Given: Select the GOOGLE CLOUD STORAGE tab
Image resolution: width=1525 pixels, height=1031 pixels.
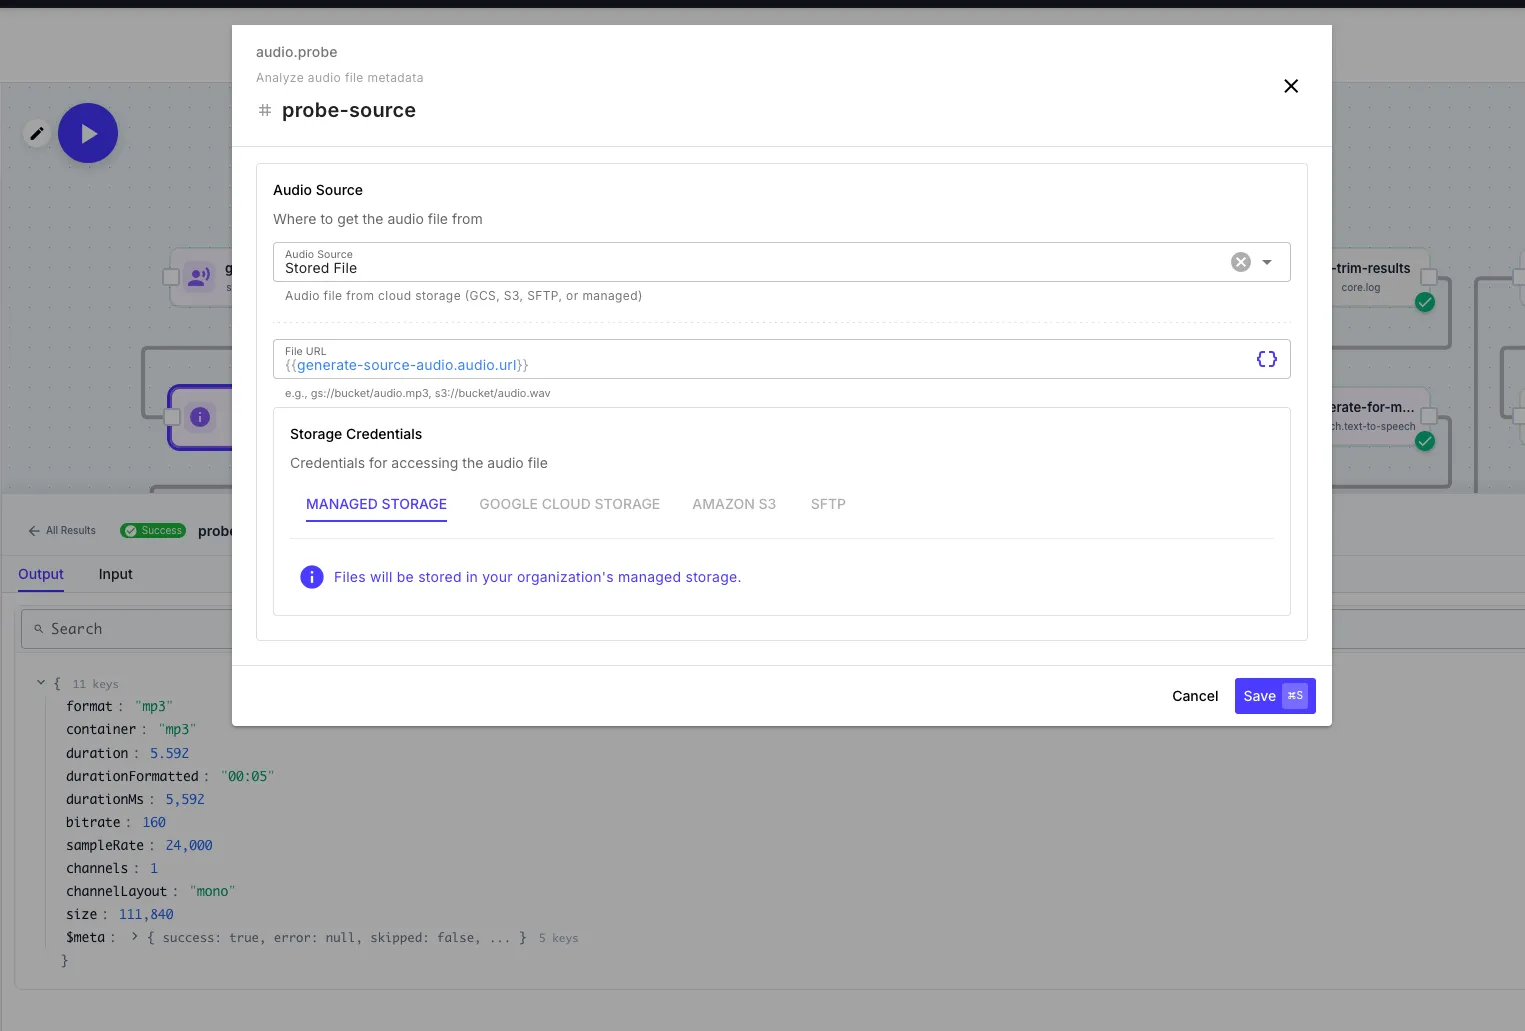Looking at the screenshot, I should click(x=569, y=504).
